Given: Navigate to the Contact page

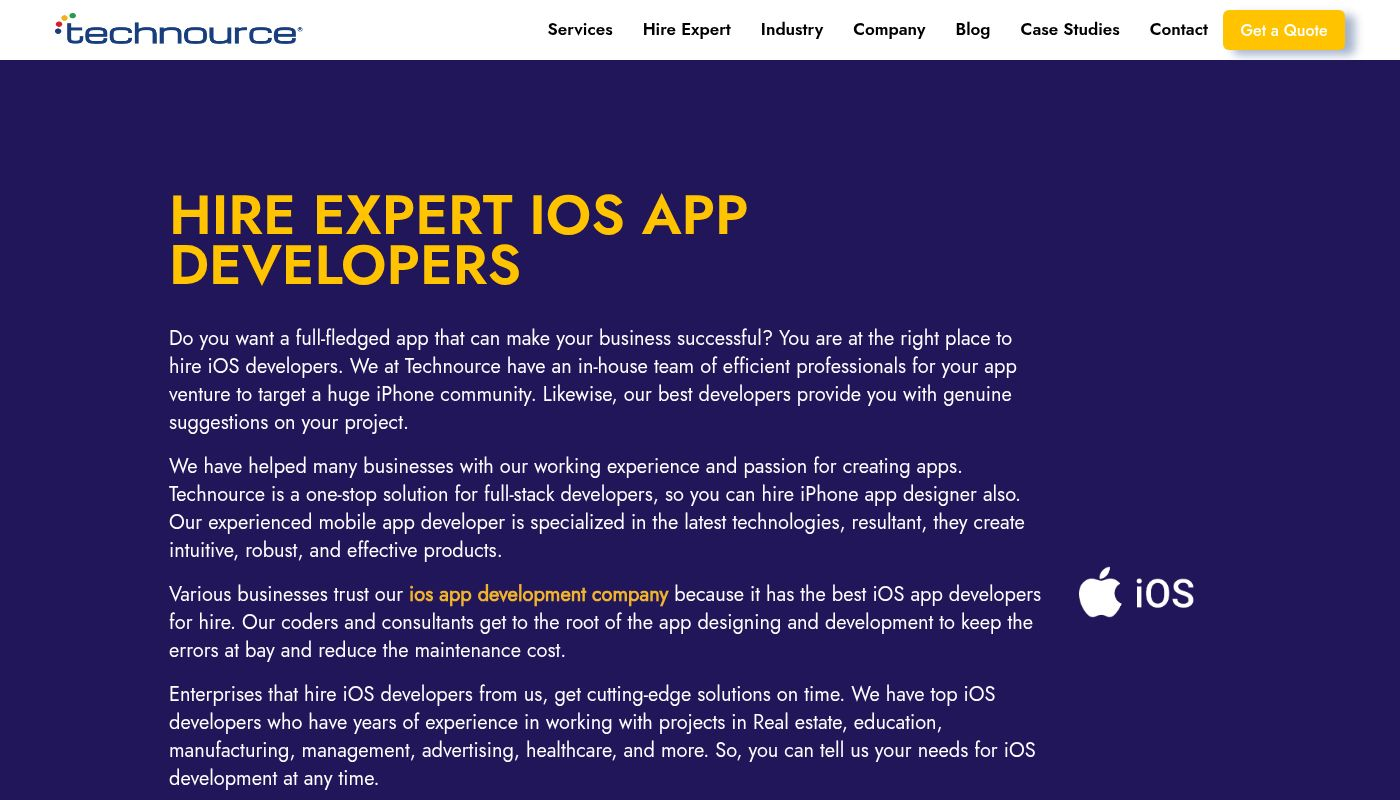Looking at the screenshot, I should [x=1178, y=30].
